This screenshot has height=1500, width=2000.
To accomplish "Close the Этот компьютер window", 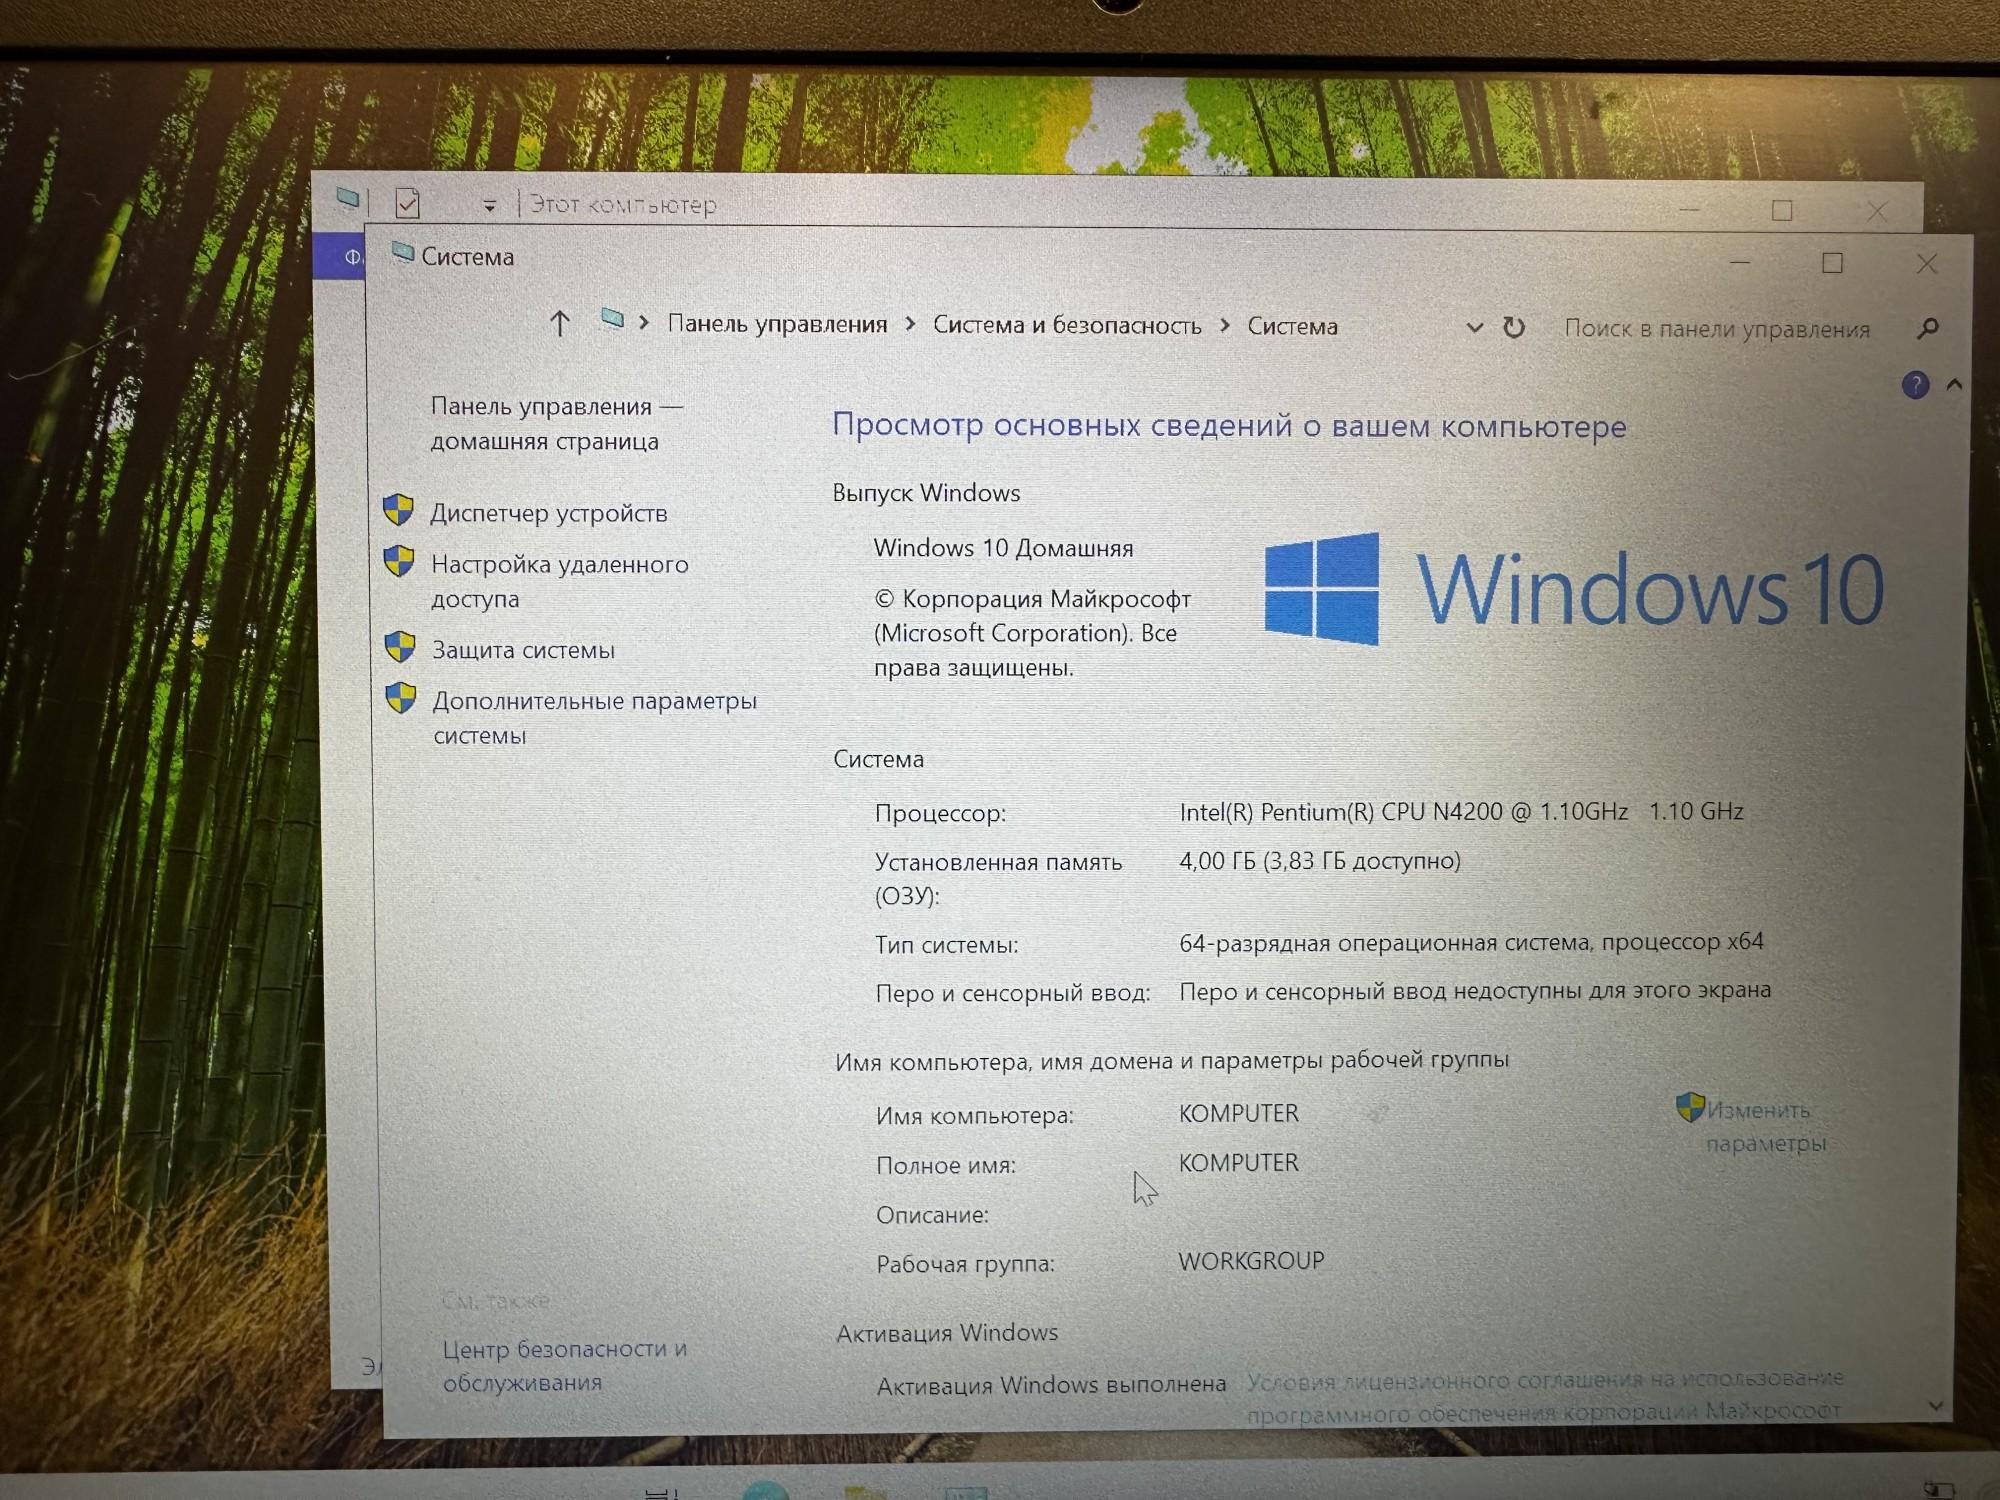I will (x=1876, y=211).
